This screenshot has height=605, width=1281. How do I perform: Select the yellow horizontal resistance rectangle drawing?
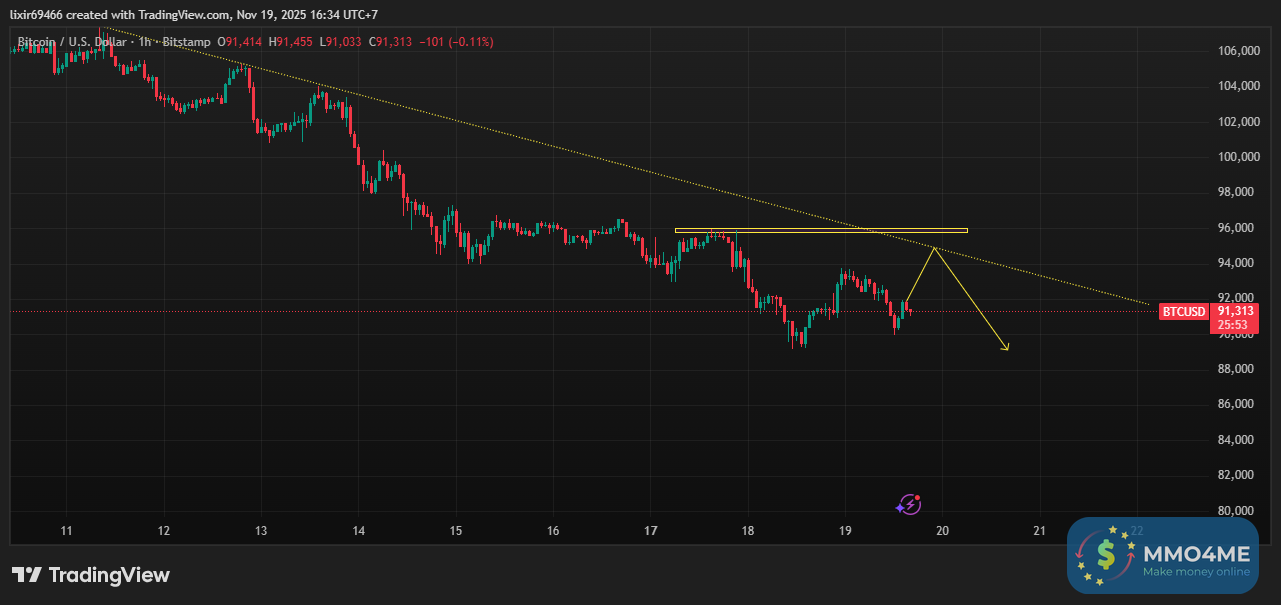click(821, 231)
